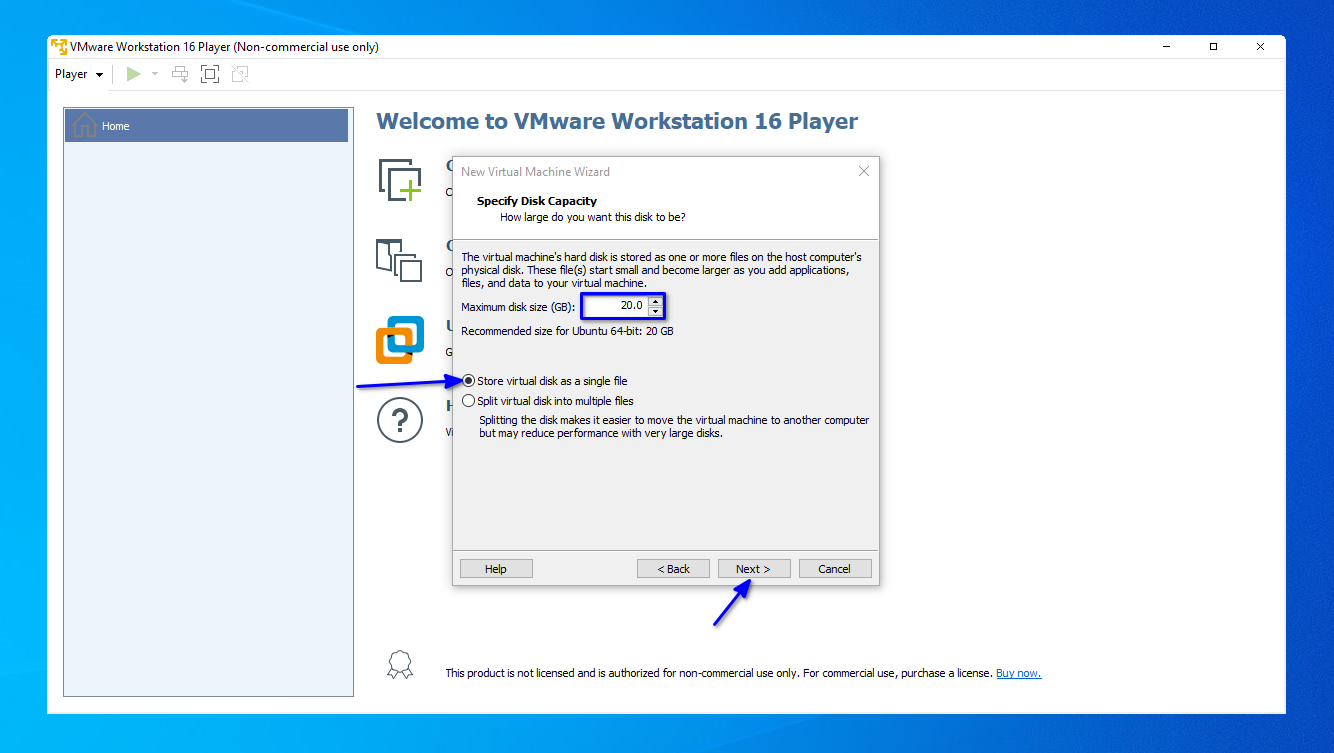Click the Open Virtual Machine icon

point(399,261)
